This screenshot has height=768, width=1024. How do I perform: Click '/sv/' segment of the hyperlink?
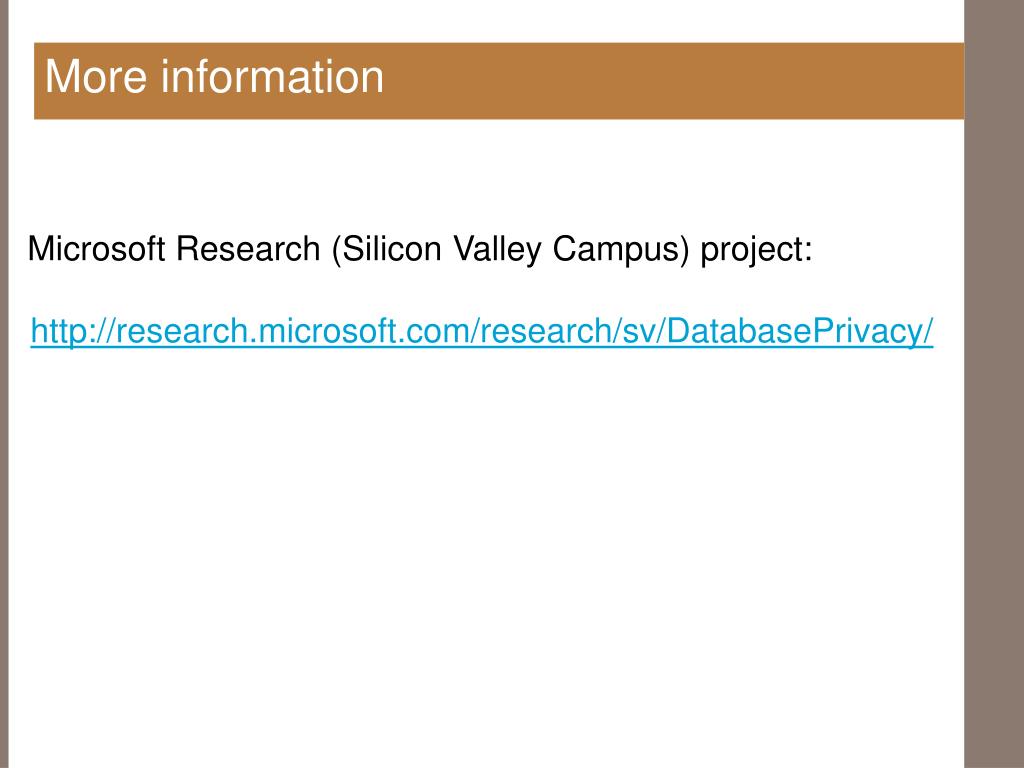coord(639,331)
